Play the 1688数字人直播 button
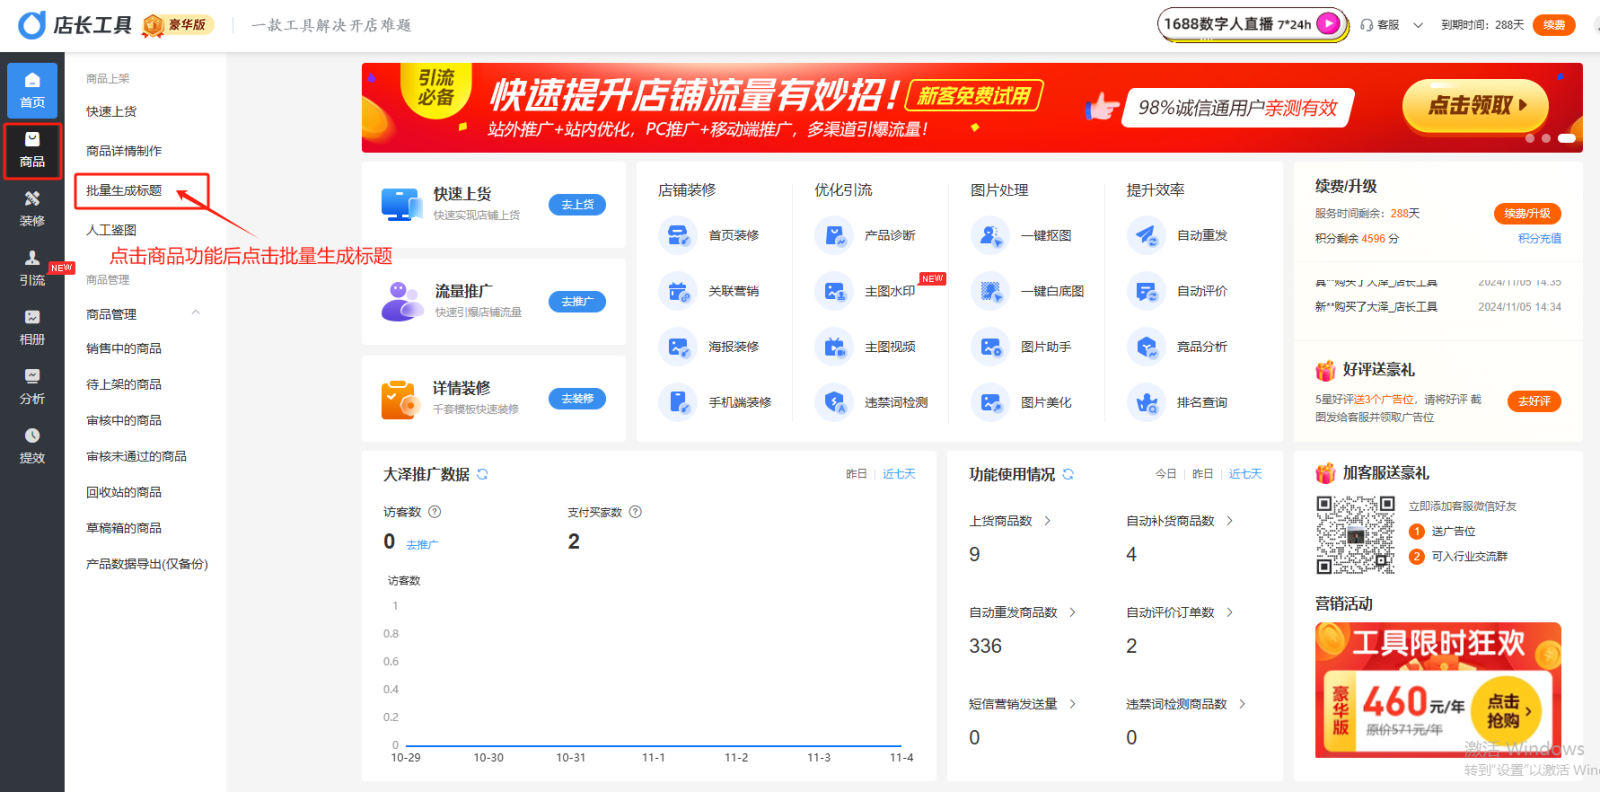Viewport: 1600px width, 792px height. click(x=1328, y=23)
